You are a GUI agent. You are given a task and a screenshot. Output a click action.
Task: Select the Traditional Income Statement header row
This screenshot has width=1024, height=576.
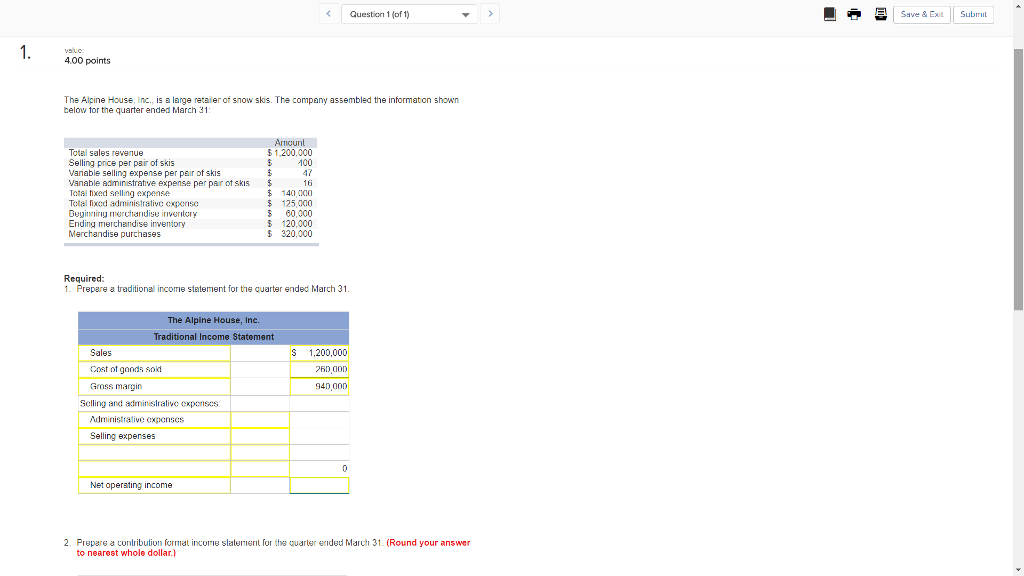coord(213,336)
